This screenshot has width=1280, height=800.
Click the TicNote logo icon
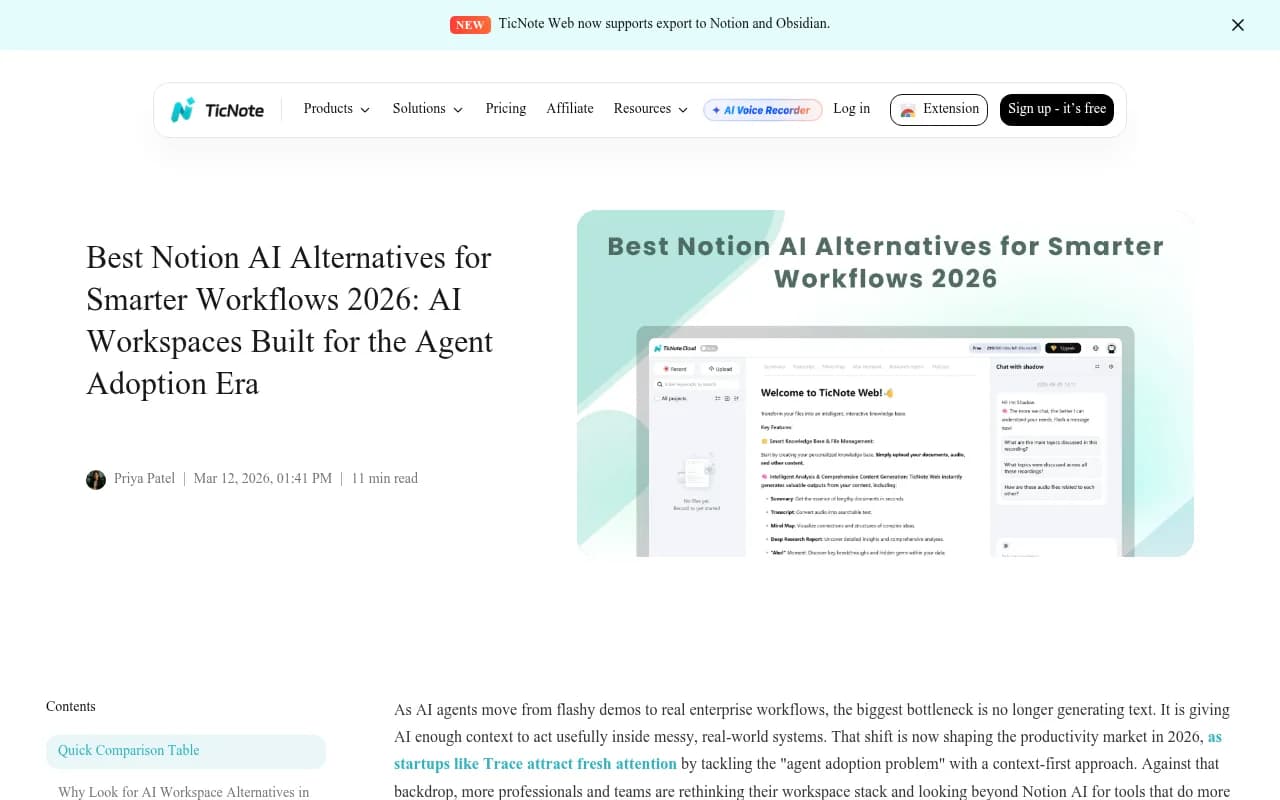pos(182,110)
